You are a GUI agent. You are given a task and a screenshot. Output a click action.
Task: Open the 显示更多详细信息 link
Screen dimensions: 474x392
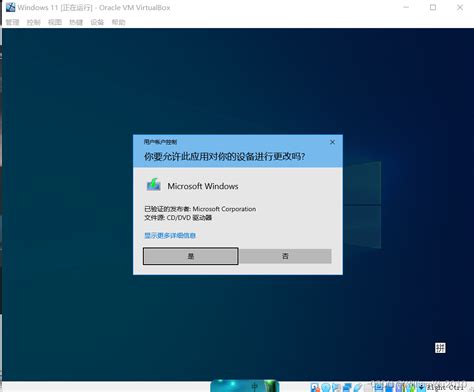[170, 235]
